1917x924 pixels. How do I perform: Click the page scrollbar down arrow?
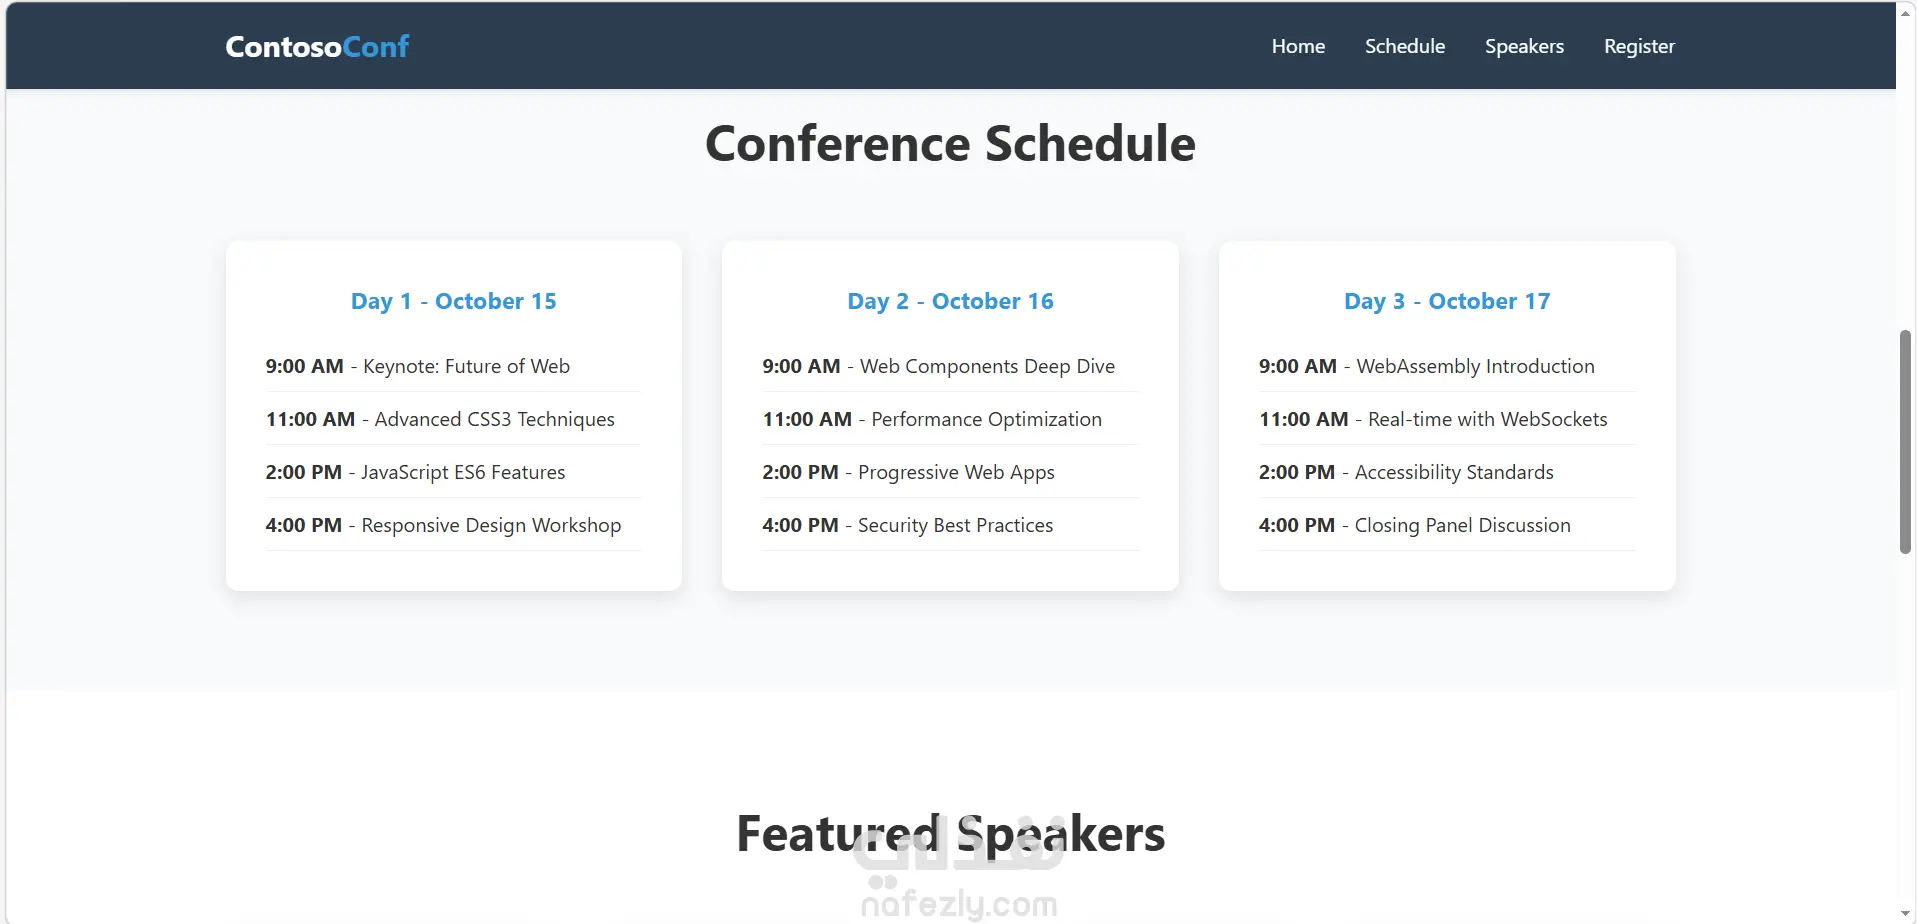coord(1906,914)
